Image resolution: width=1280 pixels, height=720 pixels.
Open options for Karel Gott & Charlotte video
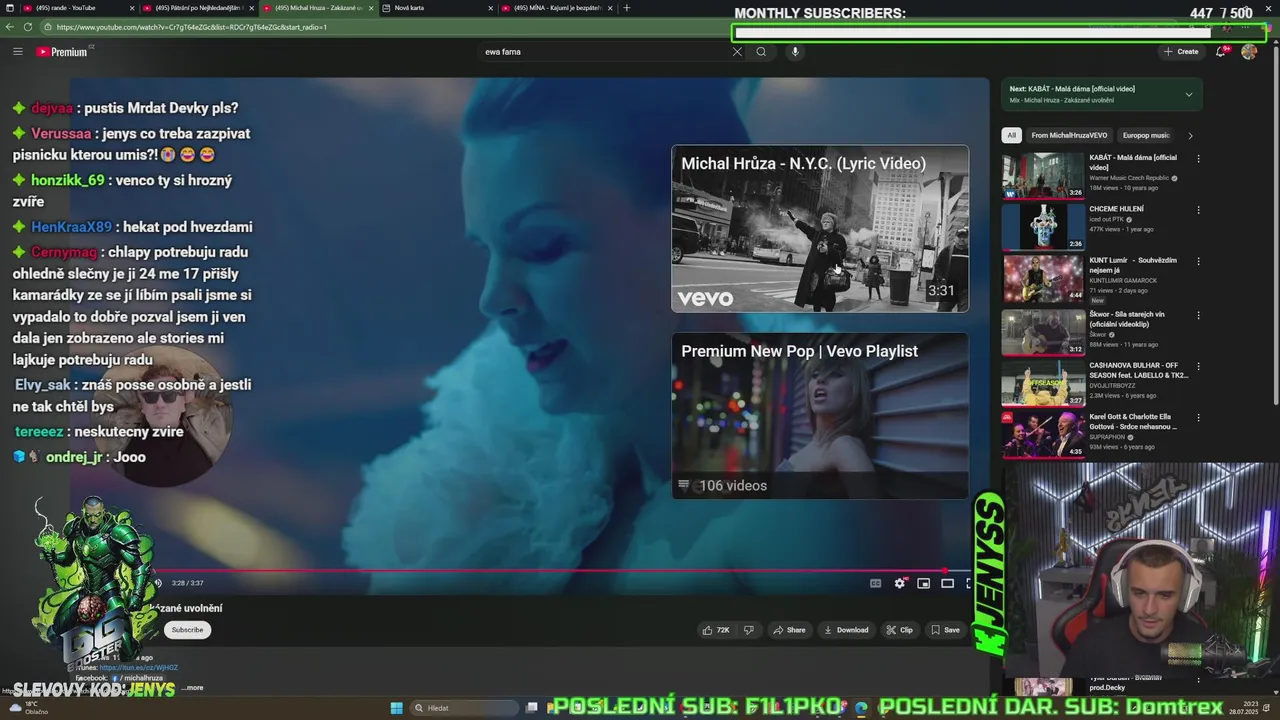(x=1198, y=418)
